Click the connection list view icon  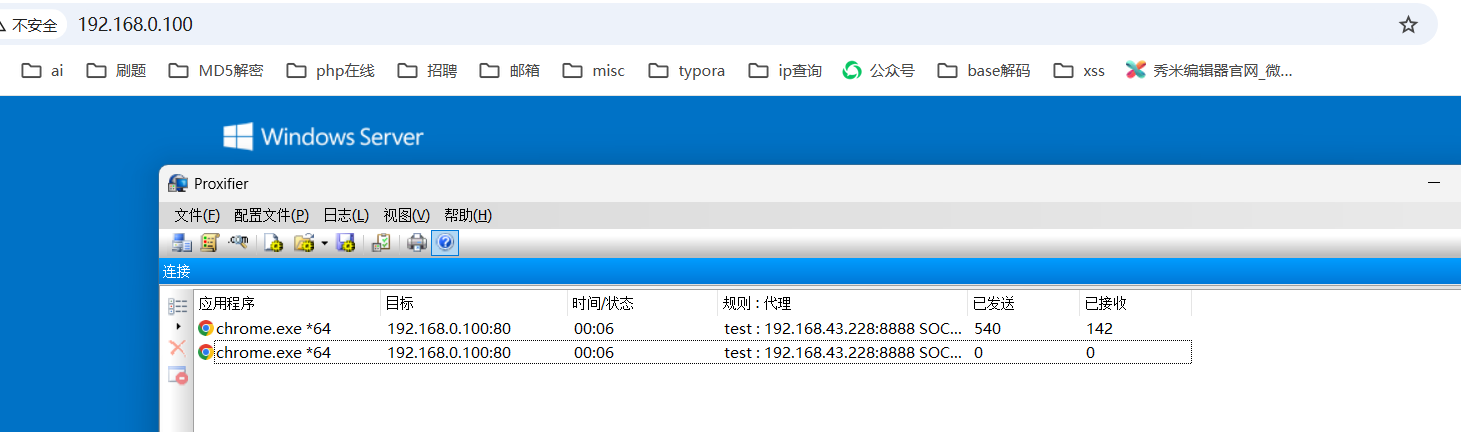pyautogui.click(x=178, y=306)
